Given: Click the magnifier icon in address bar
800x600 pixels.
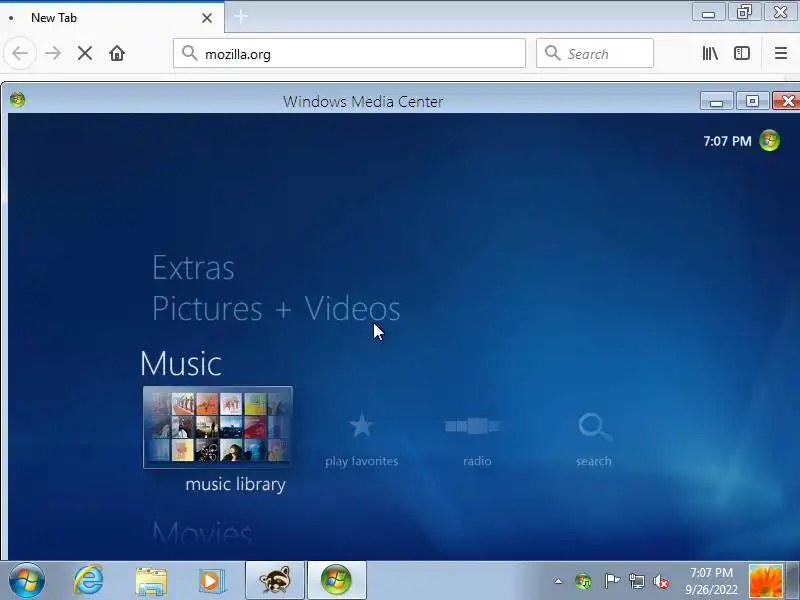Looking at the screenshot, I should (x=190, y=53).
